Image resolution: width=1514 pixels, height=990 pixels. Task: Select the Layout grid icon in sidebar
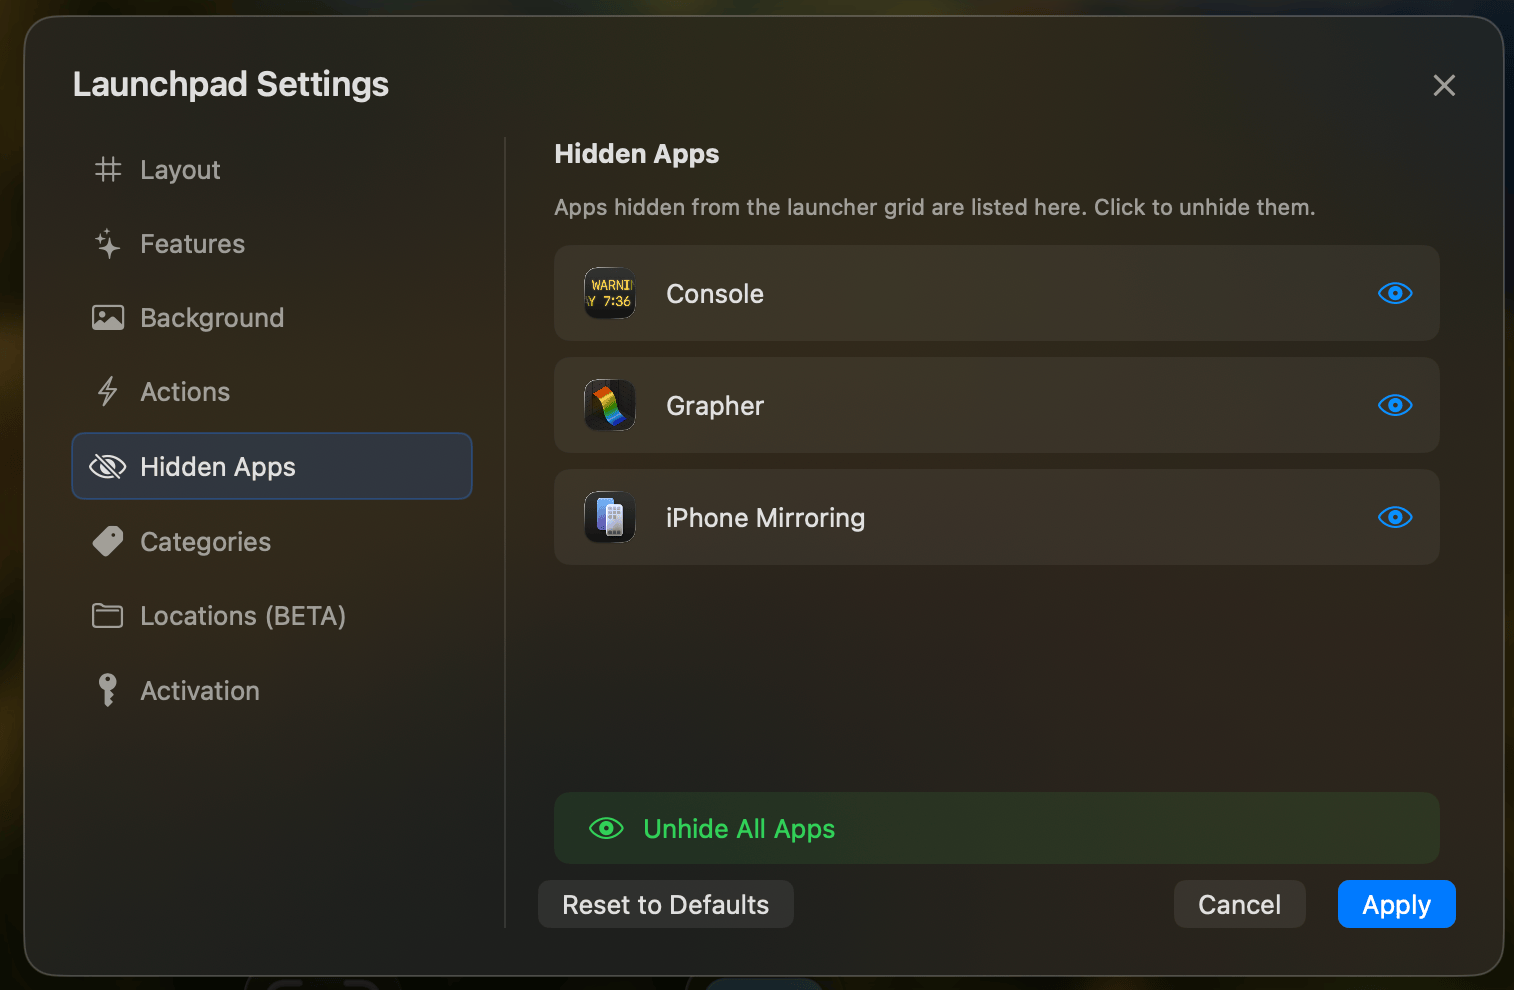tap(107, 169)
